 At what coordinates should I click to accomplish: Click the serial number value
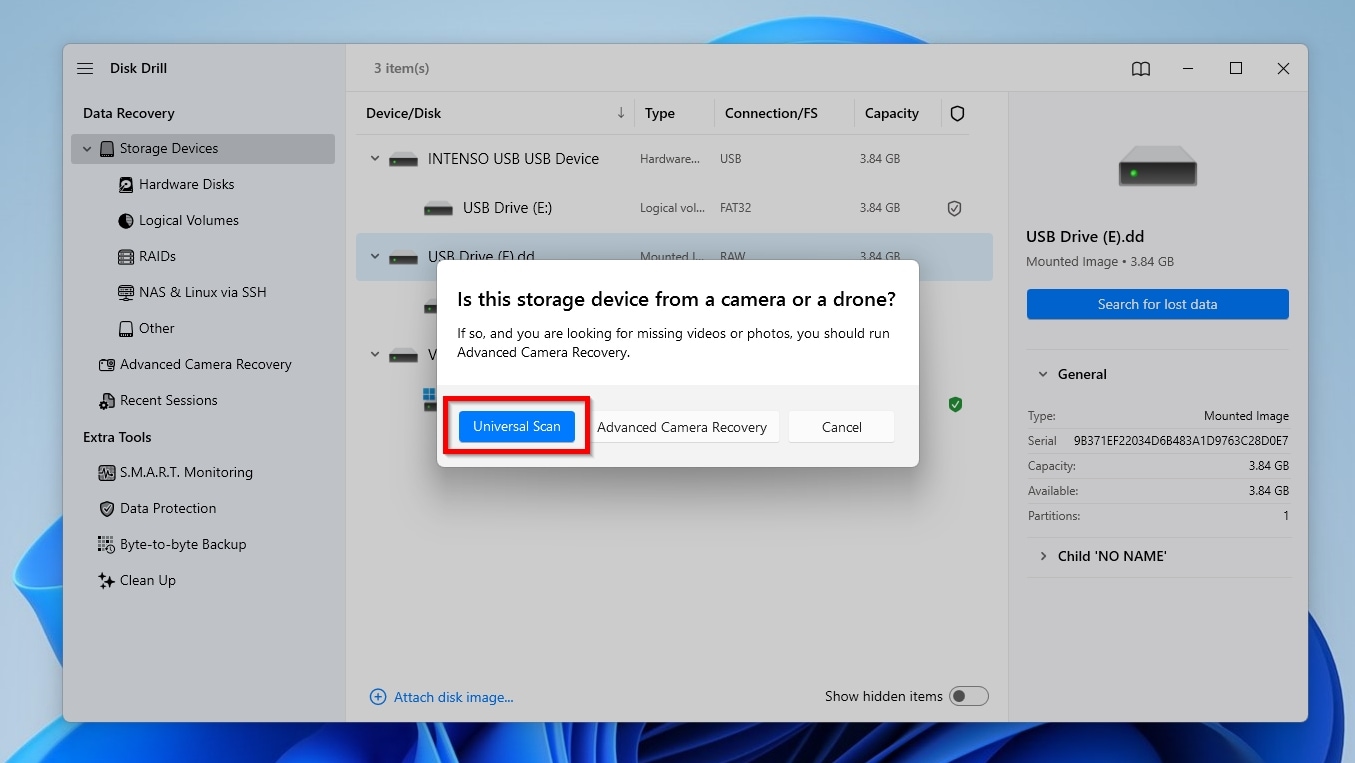(x=1181, y=441)
